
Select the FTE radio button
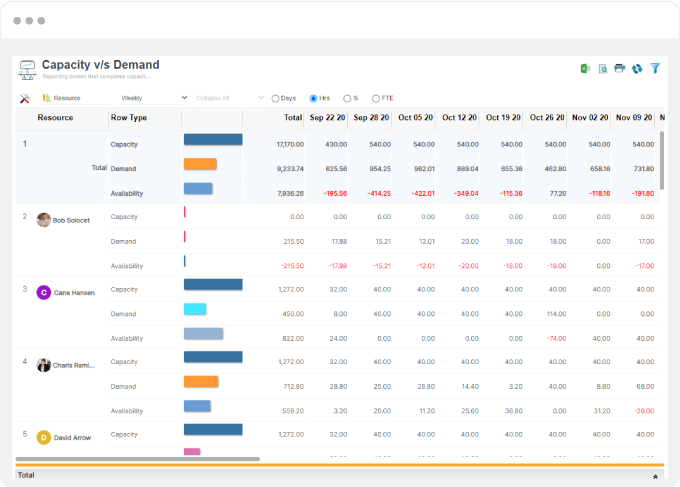coord(376,98)
